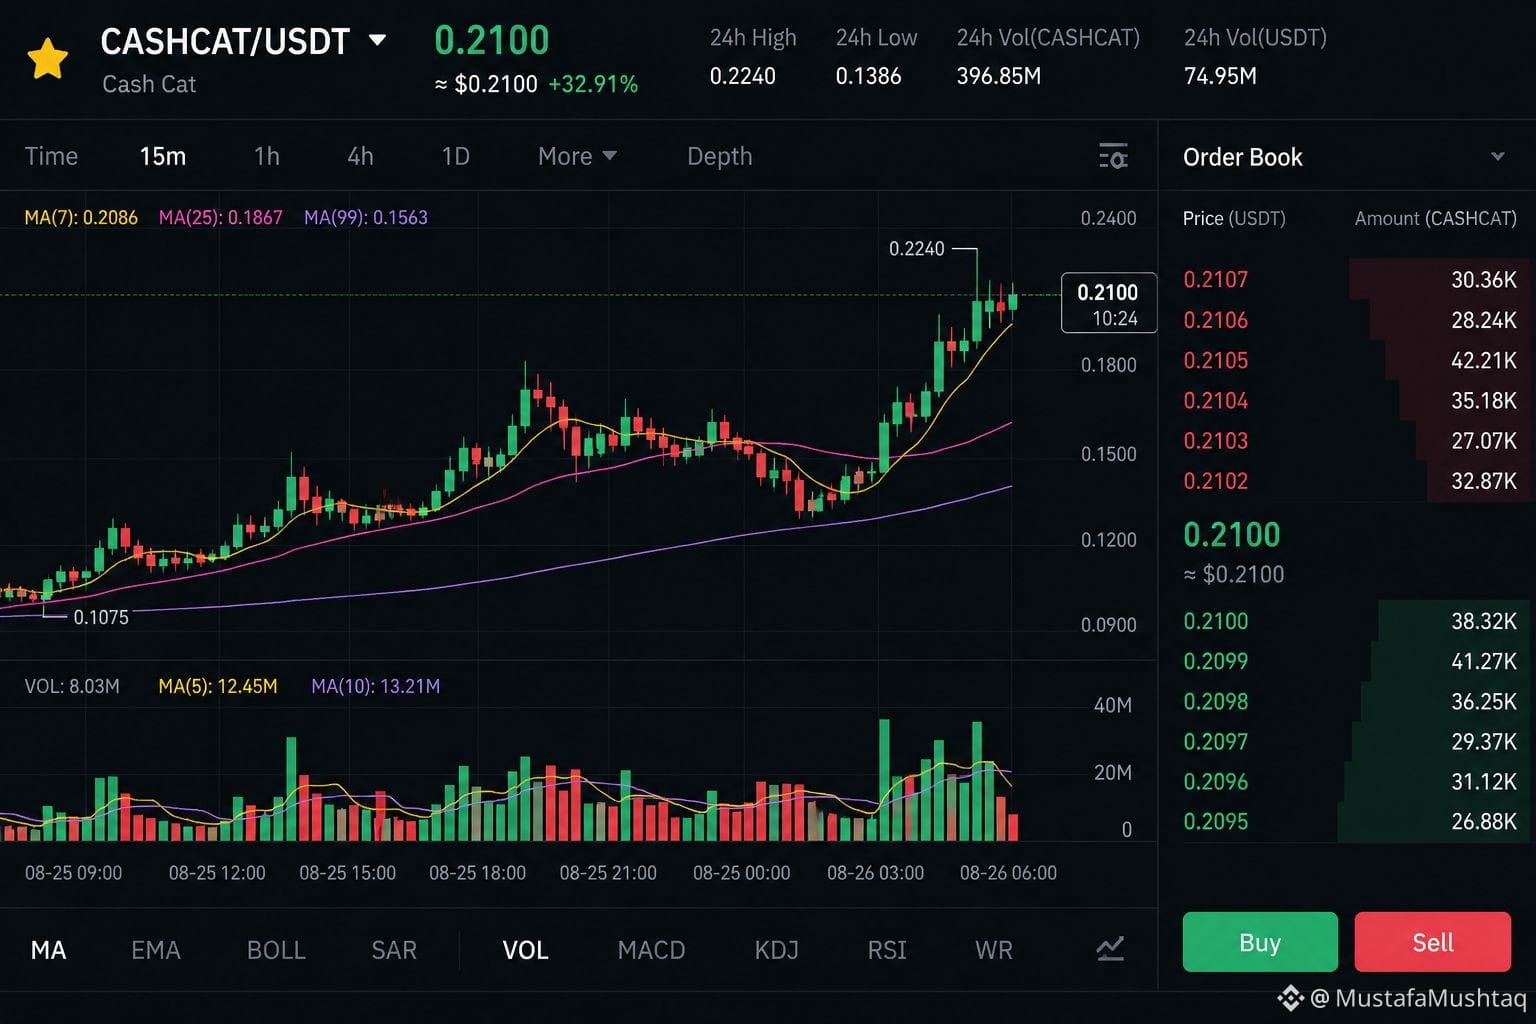Click the 24h Vol(CASHCAT) value 396.85M

pos(999,76)
